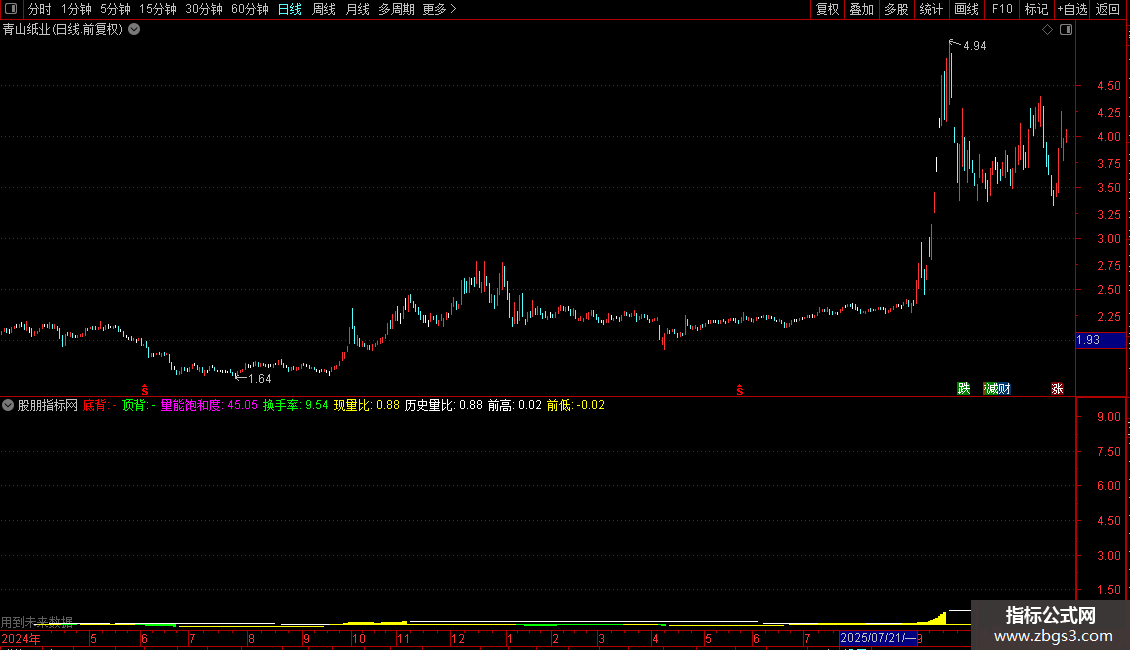The height and width of the screenshot is (650, 1130).
Task: Switch to 周线 weekly chart
Action: click(x=324, y=9)
